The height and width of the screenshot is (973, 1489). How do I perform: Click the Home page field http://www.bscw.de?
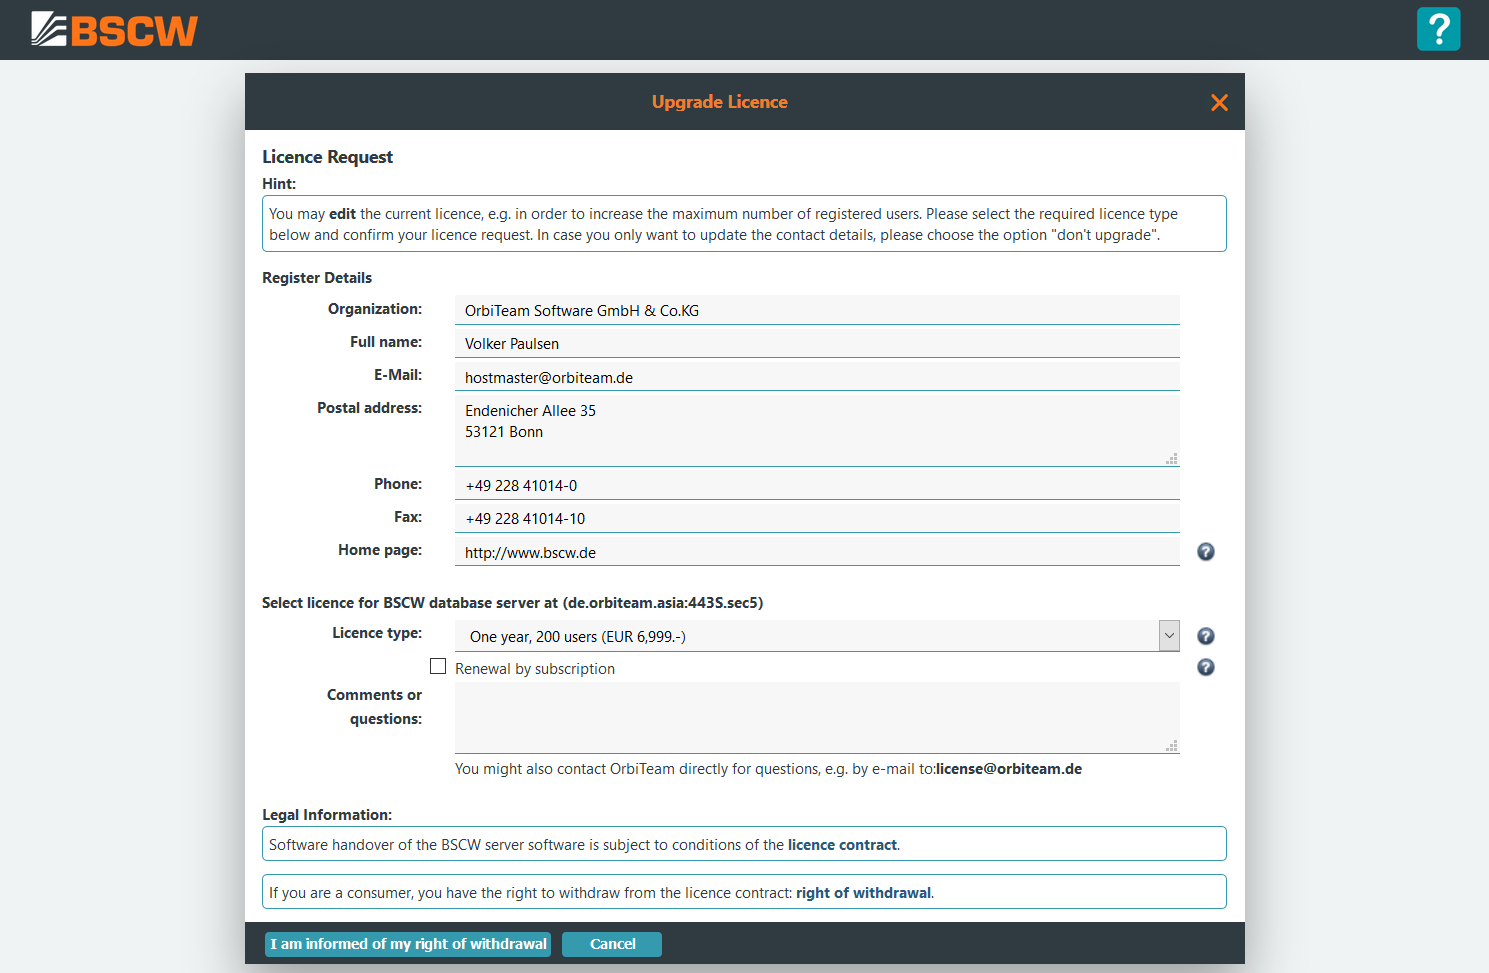tap(817, 552)
